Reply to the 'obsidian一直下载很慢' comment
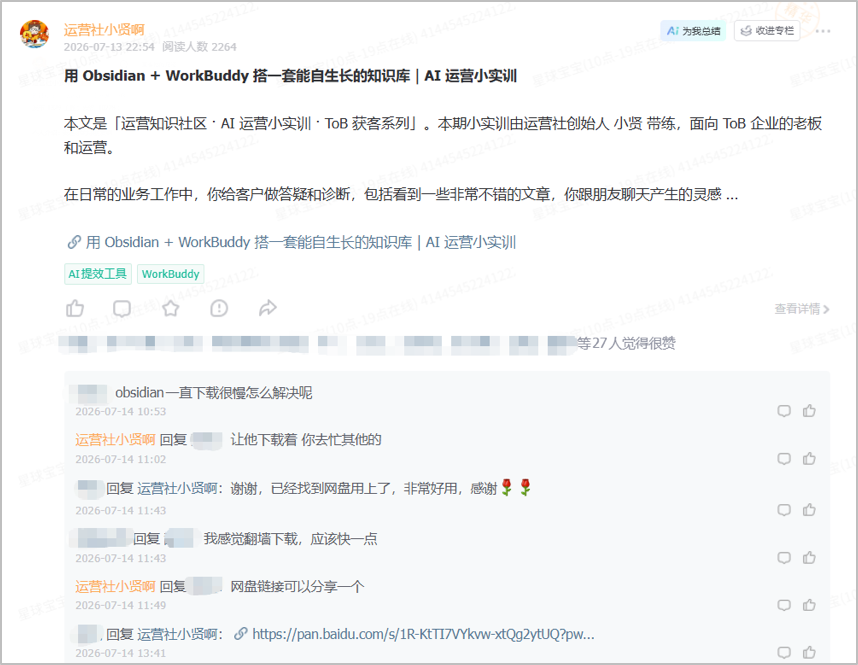Image resolution: width=858 pixels, height=665 pixels. [784, 411]
